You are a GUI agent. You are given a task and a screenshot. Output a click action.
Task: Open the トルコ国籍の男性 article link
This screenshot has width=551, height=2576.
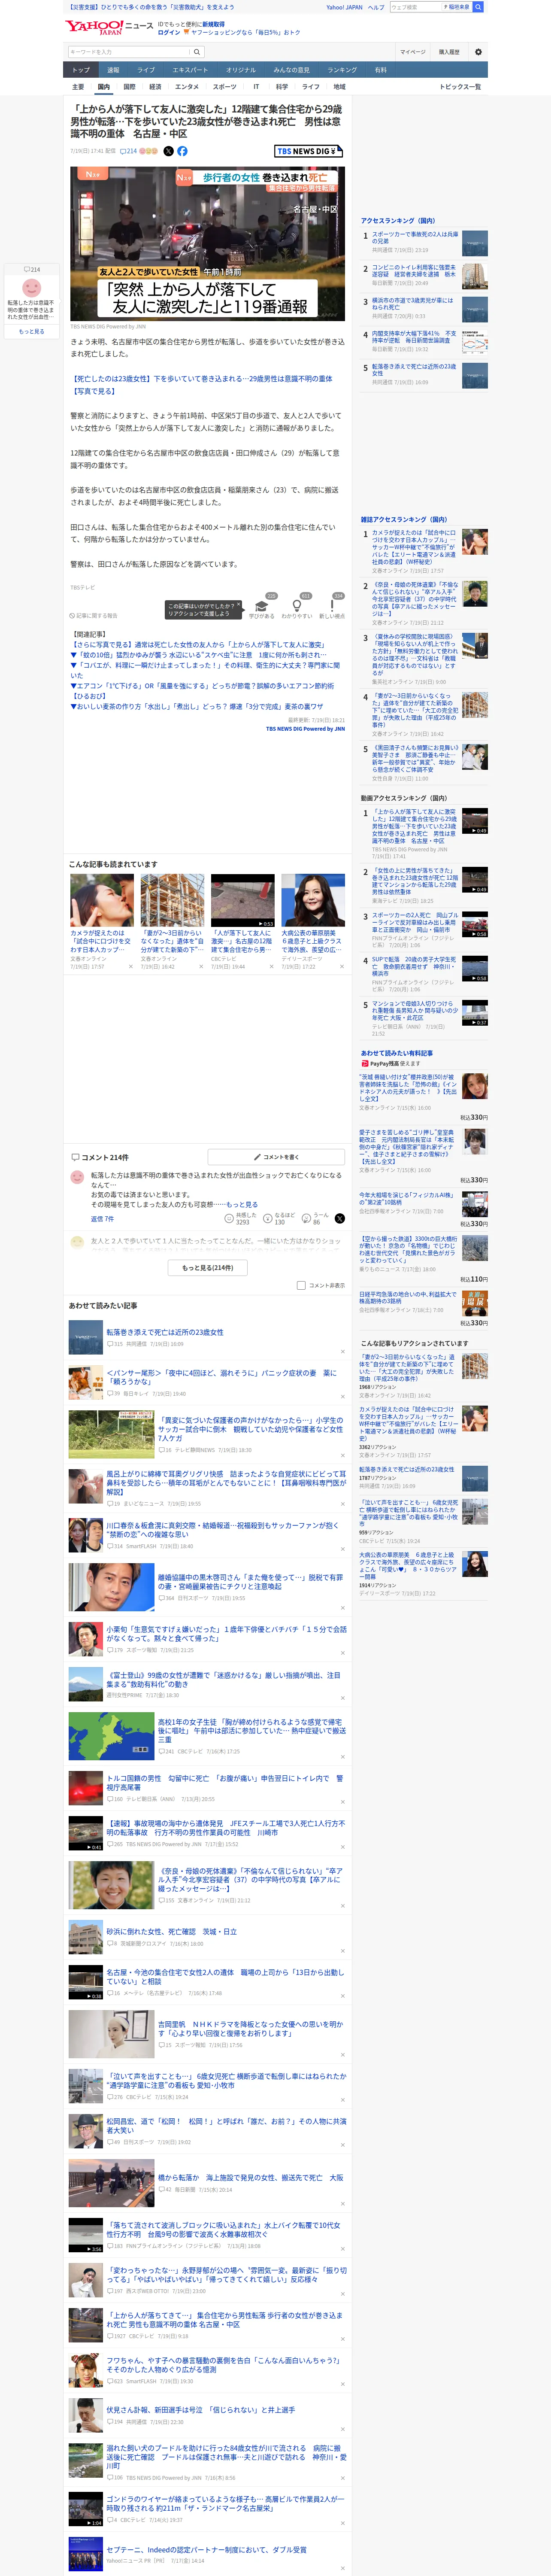click(225, 1782)
